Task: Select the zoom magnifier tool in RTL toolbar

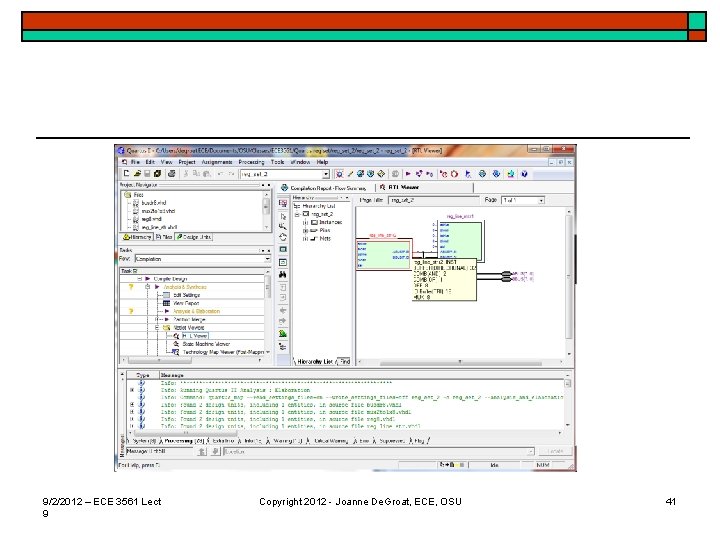Action: click(x=282, y=226)
